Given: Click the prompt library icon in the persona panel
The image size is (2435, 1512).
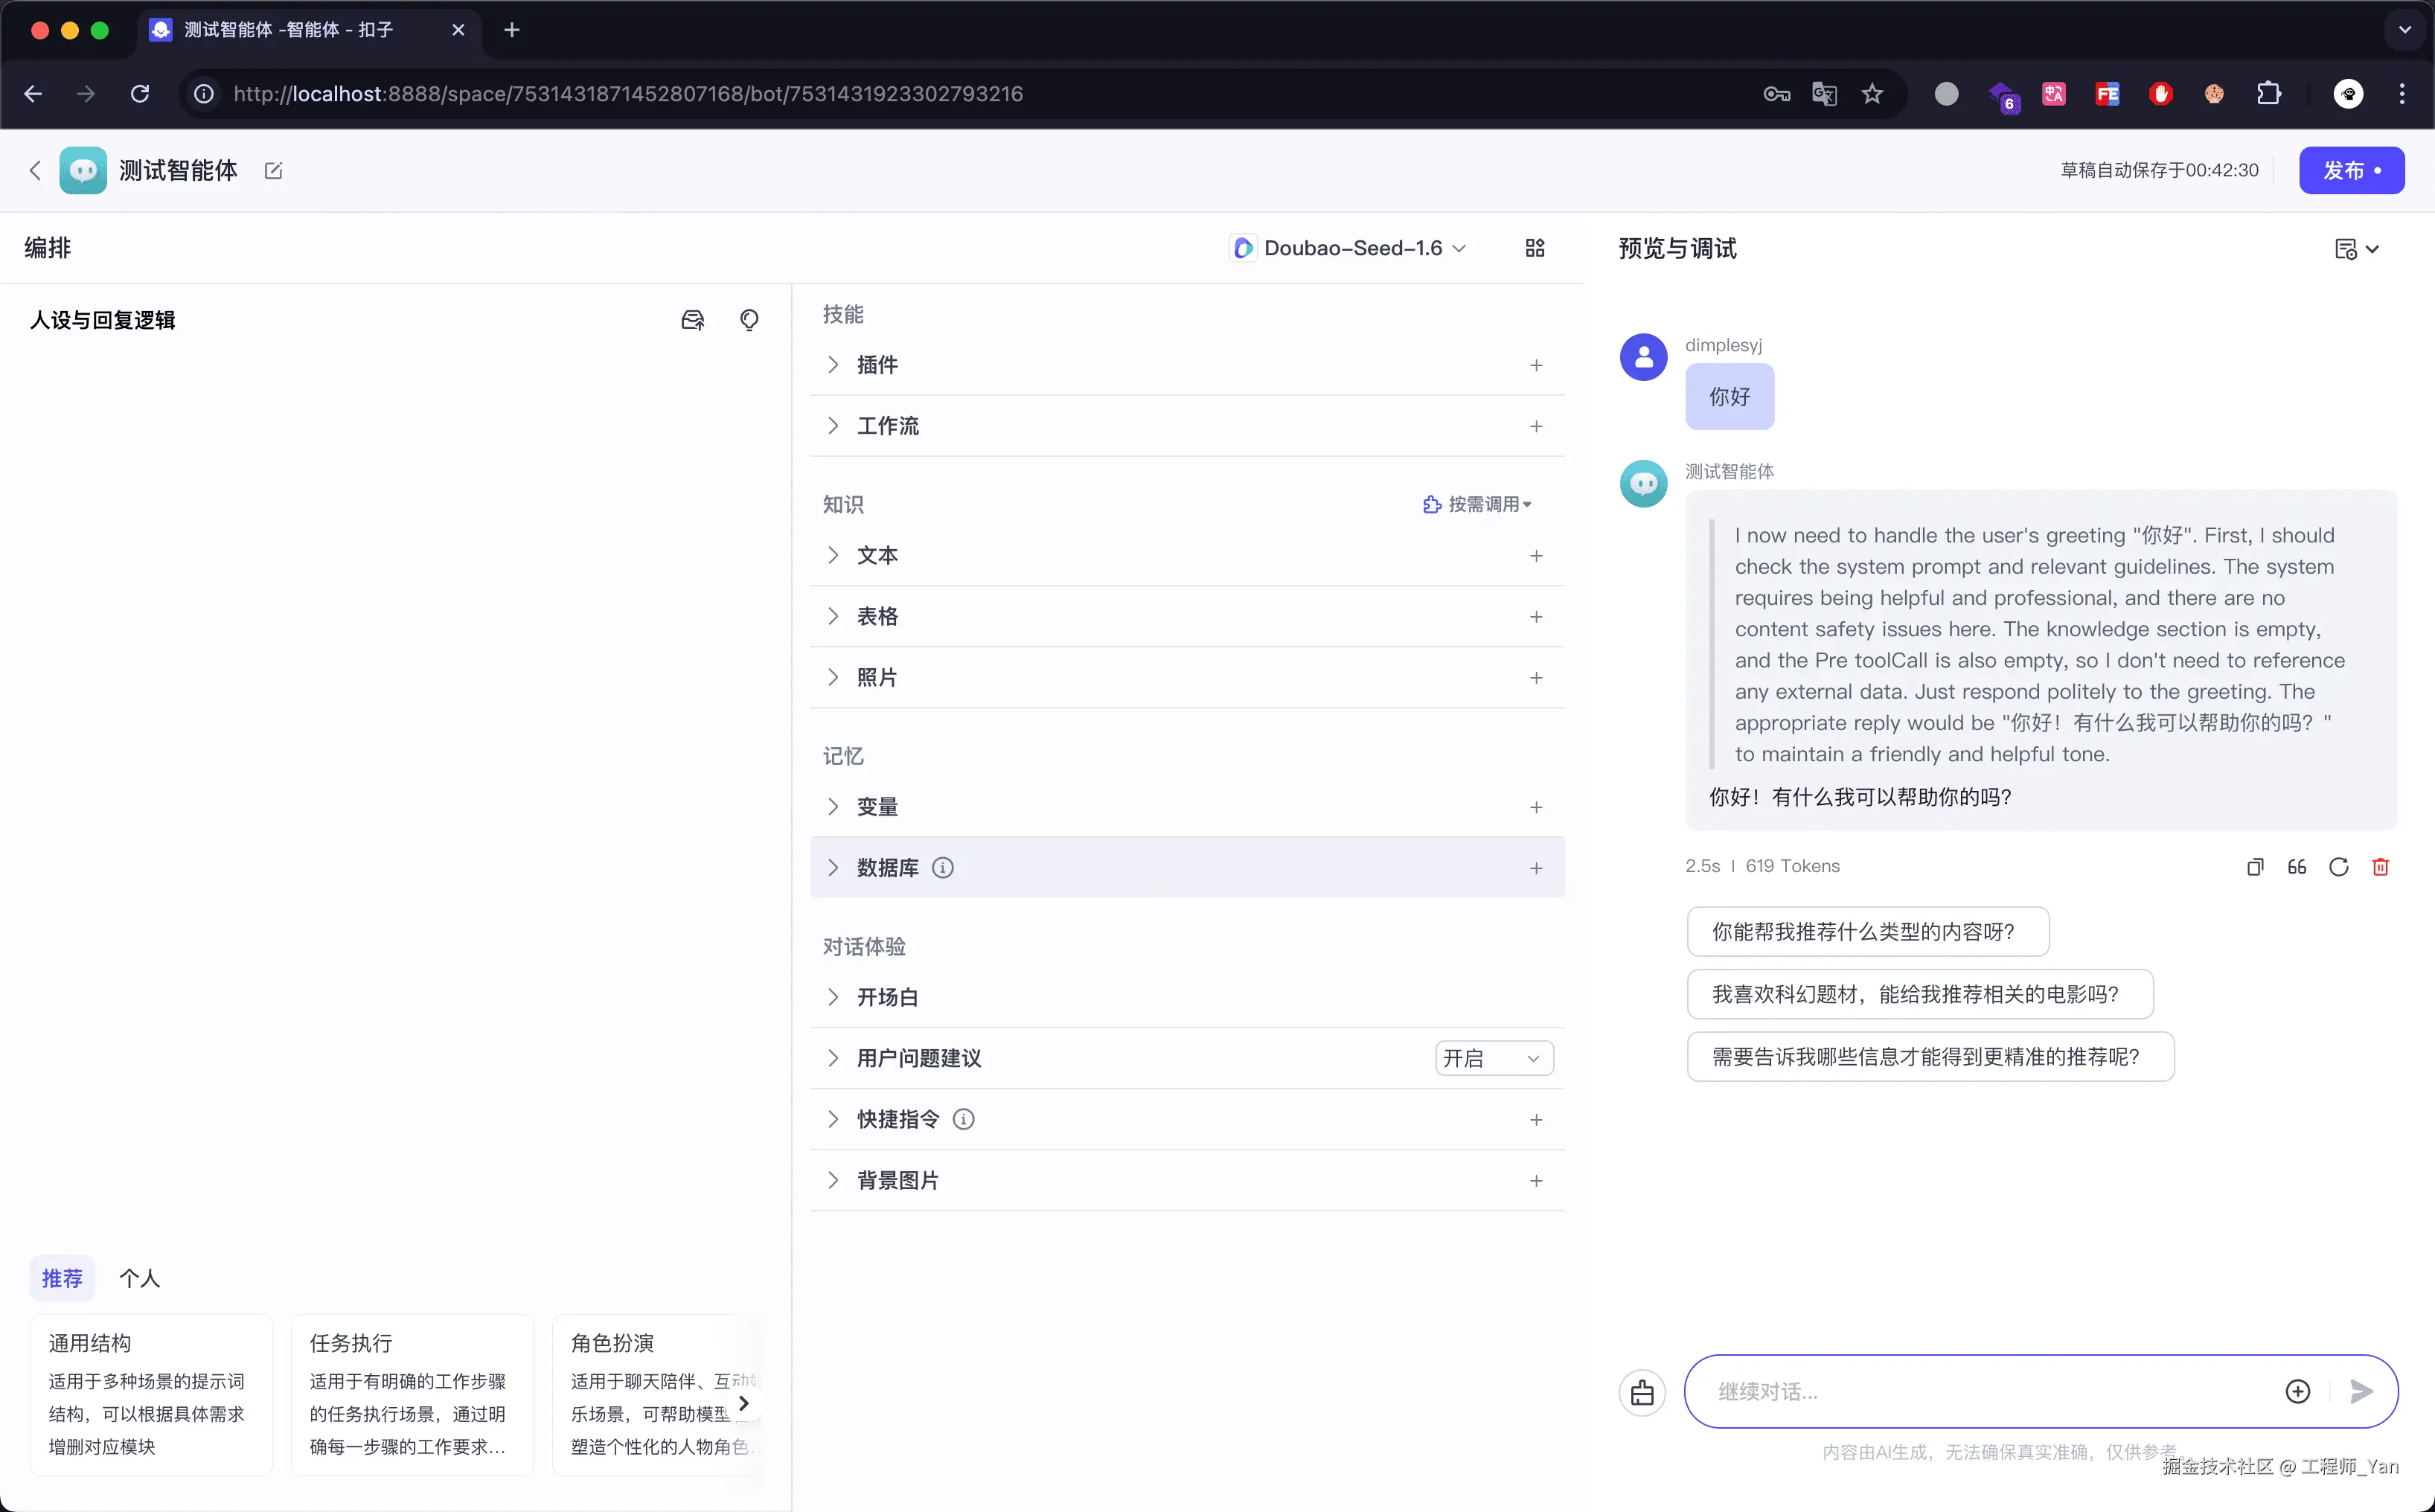Looking at the screenshot, I should pos(692,320).
